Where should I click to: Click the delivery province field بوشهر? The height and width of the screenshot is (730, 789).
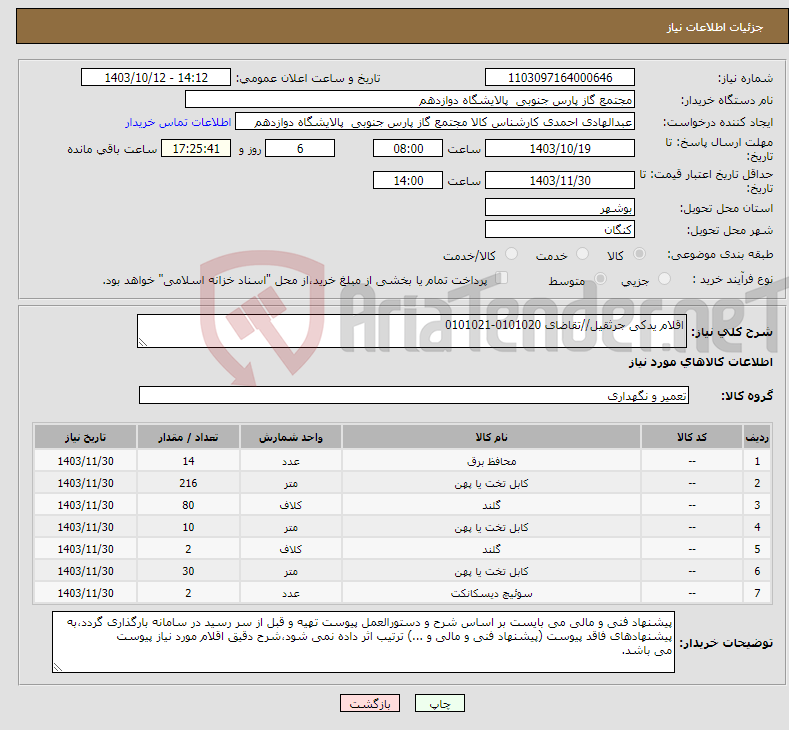click(x=560, y=207)
